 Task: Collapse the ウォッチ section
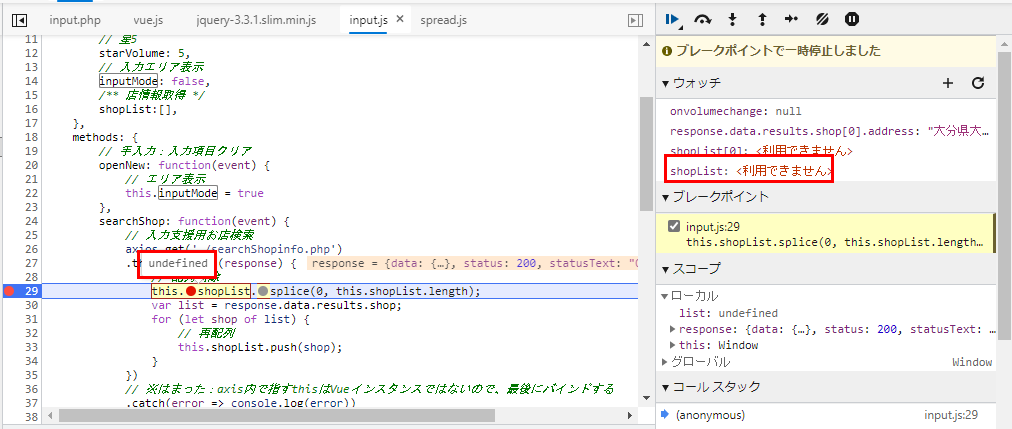tap(667, 83)
